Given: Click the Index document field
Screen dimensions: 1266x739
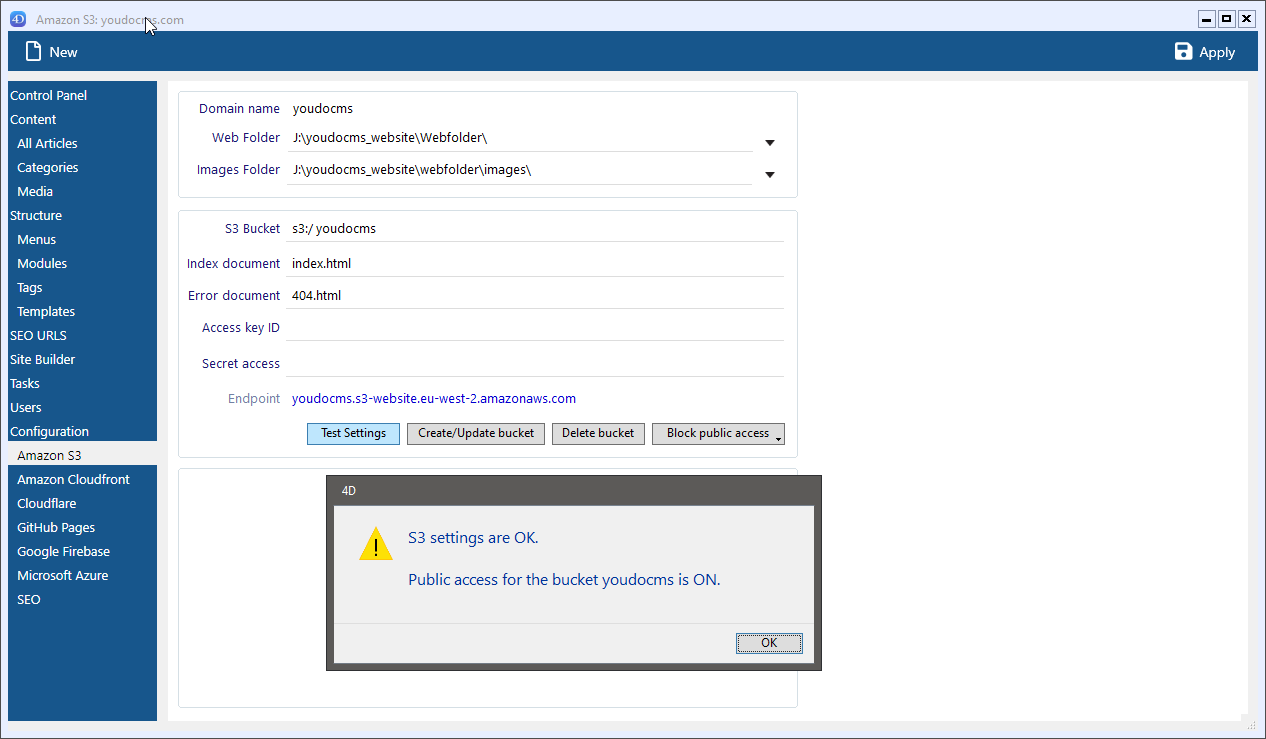Looking at the screenshot, I should (x=536, y=264).
